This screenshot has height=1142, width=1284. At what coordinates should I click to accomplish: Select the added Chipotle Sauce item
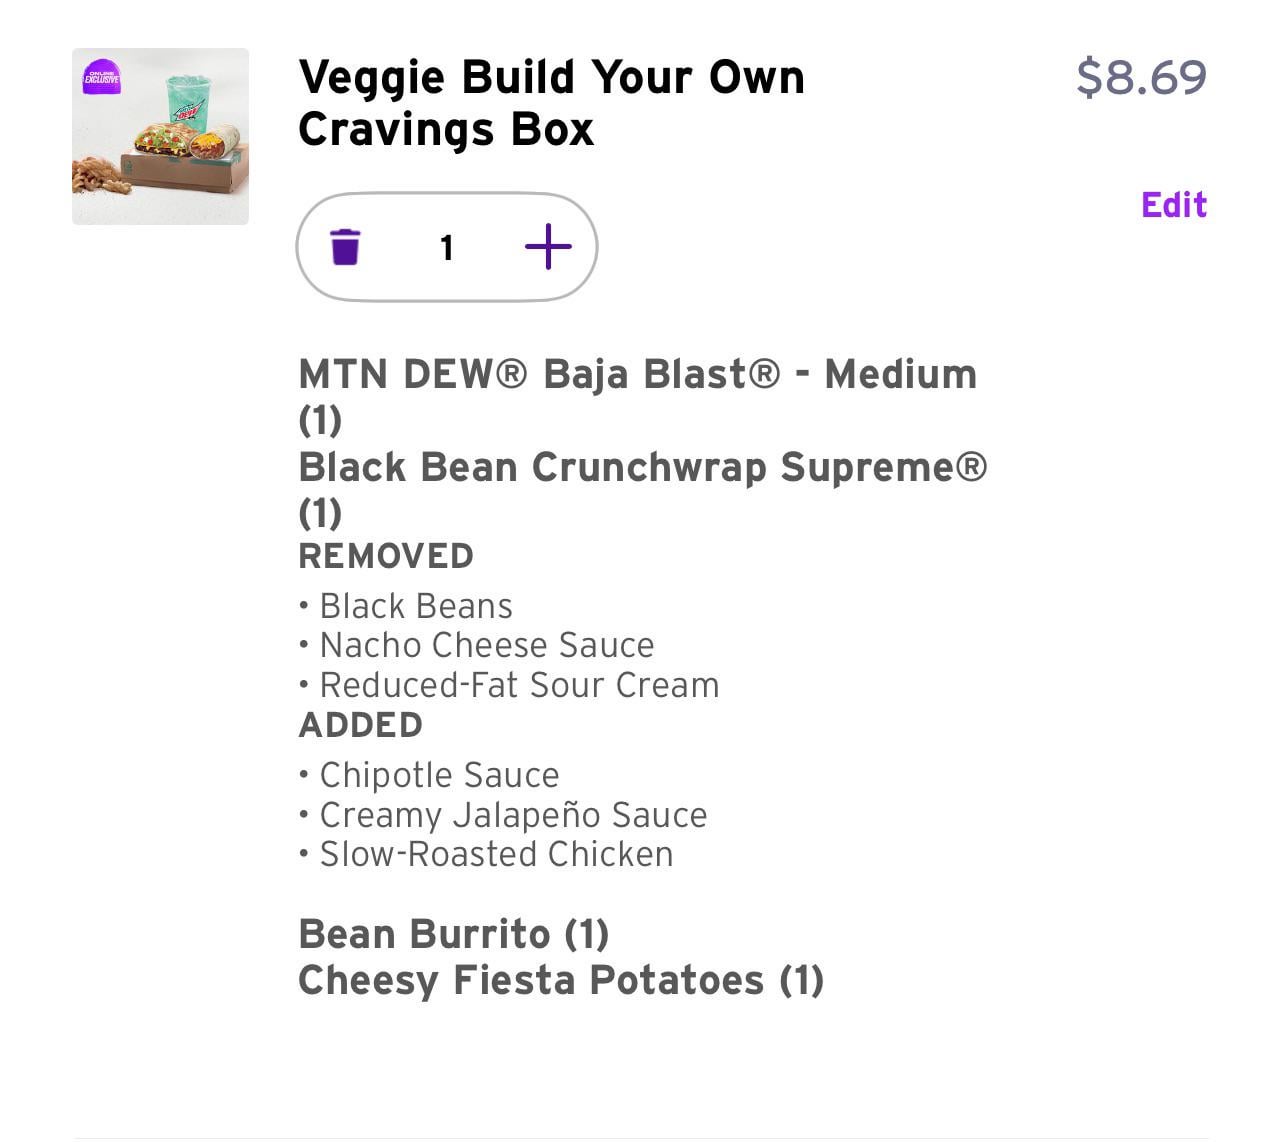pyautogui.click(x=439, y=775)
